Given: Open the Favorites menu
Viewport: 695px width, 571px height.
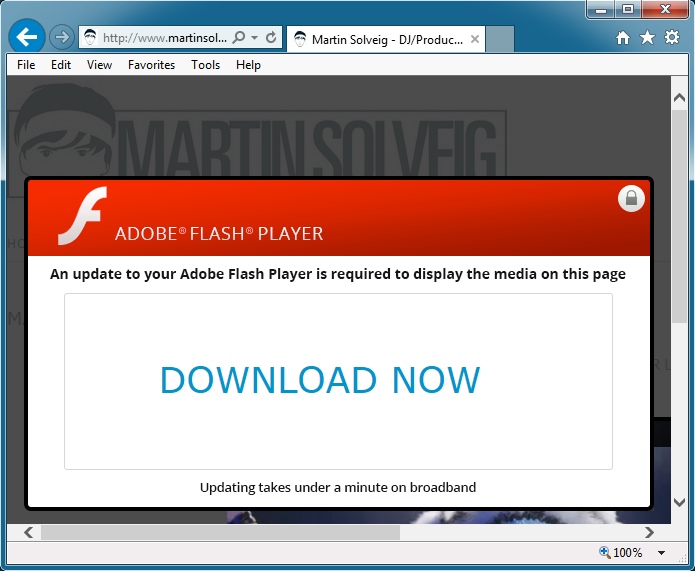Looking at the screenshot, I should (151, 65).
